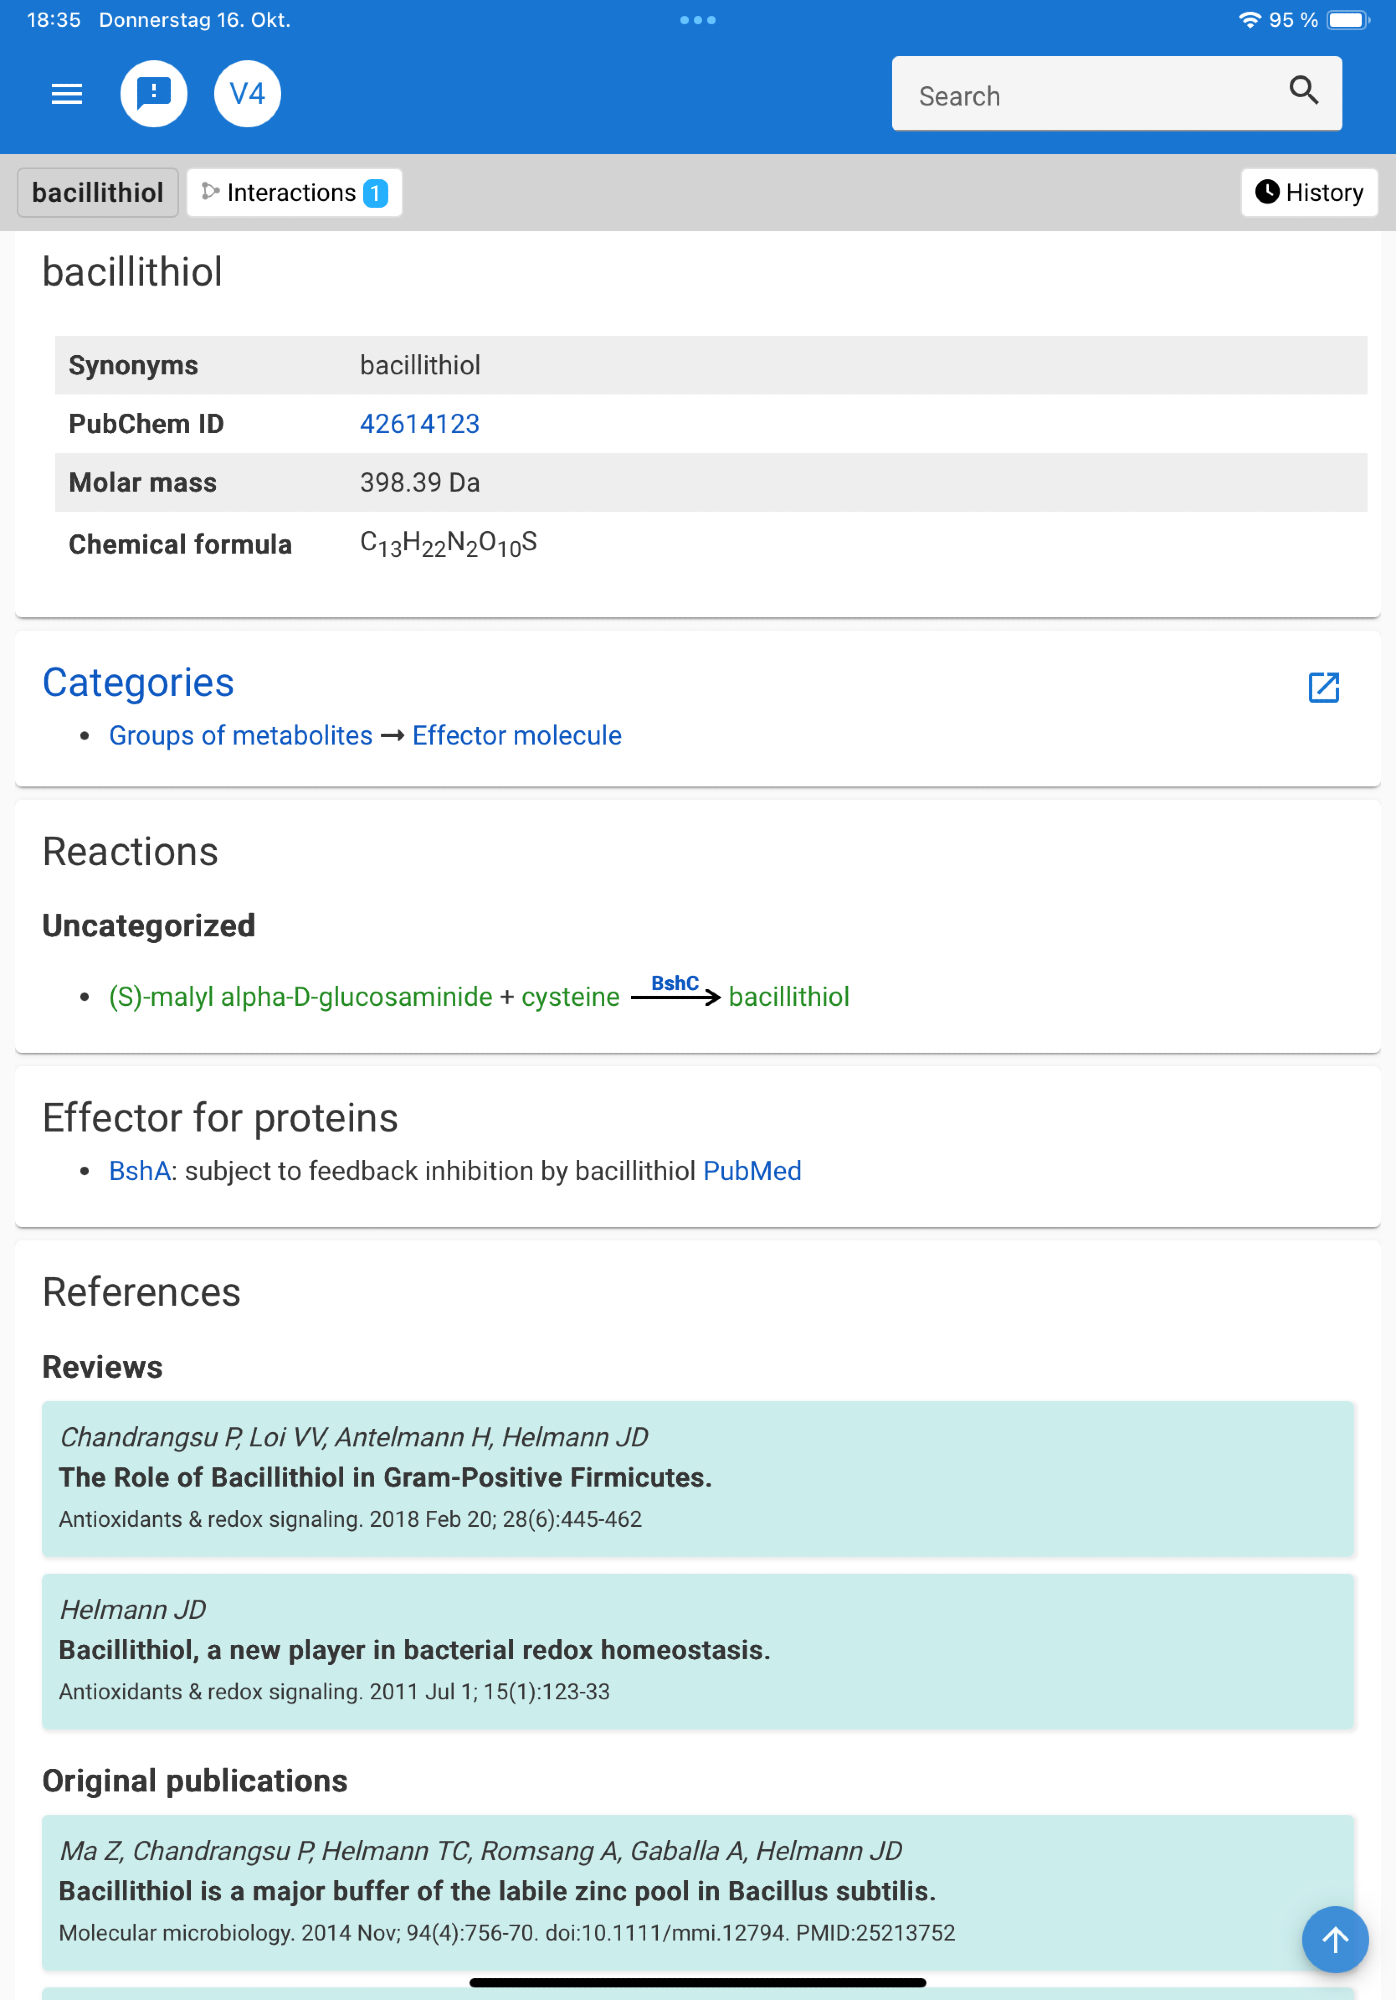
Task: Open the History panel
Action: coord(1309,192)
